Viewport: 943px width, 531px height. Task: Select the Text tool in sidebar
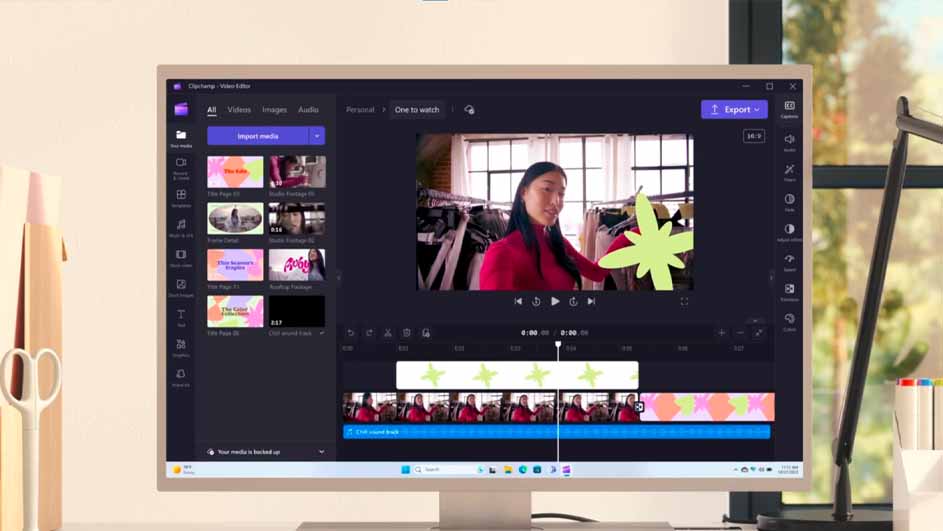click(181, 318)
